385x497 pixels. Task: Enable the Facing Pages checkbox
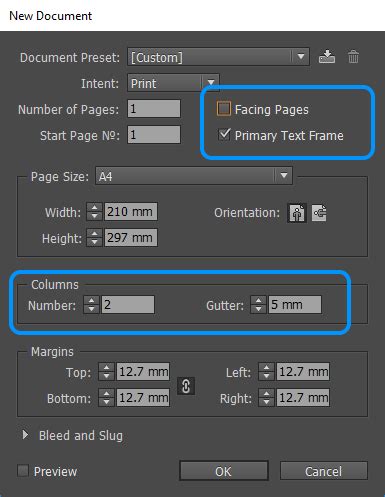223,109
